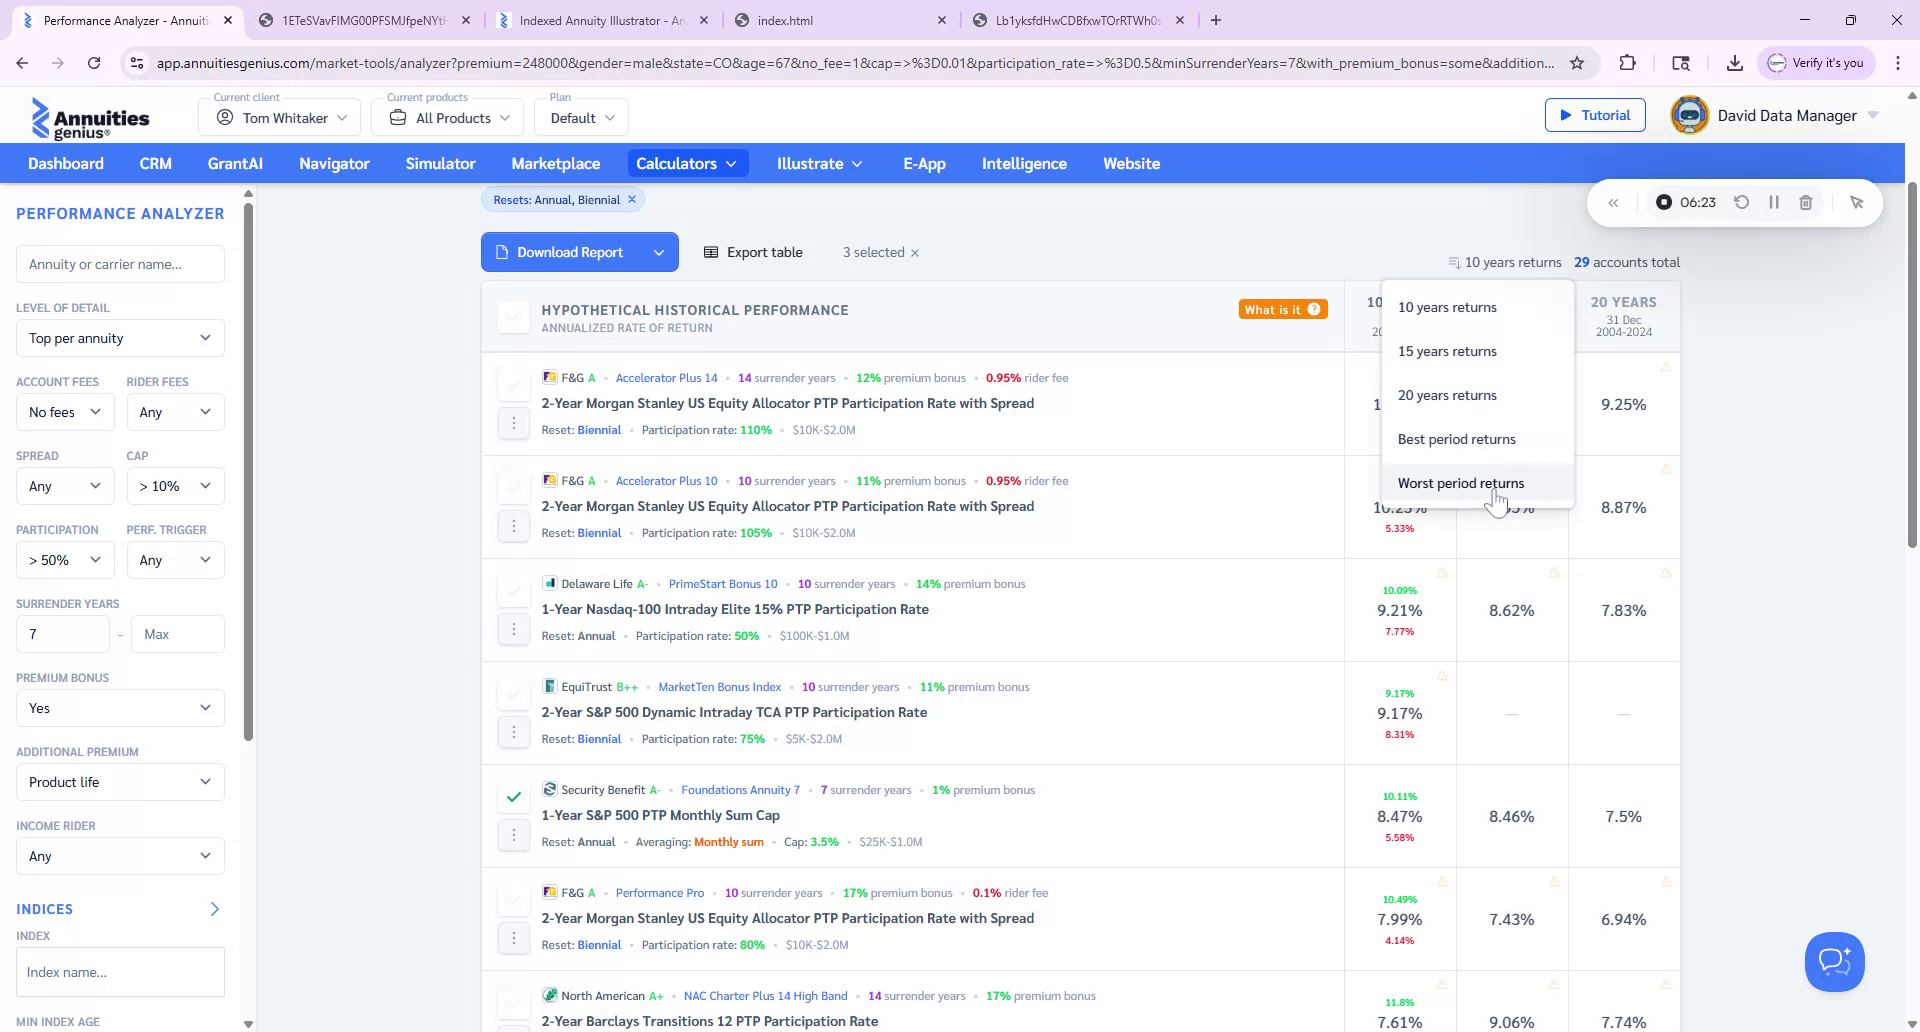Viewport: 1920px width, 1032px height.
Task: Stop the screen recording
Action: point(1663,202)
